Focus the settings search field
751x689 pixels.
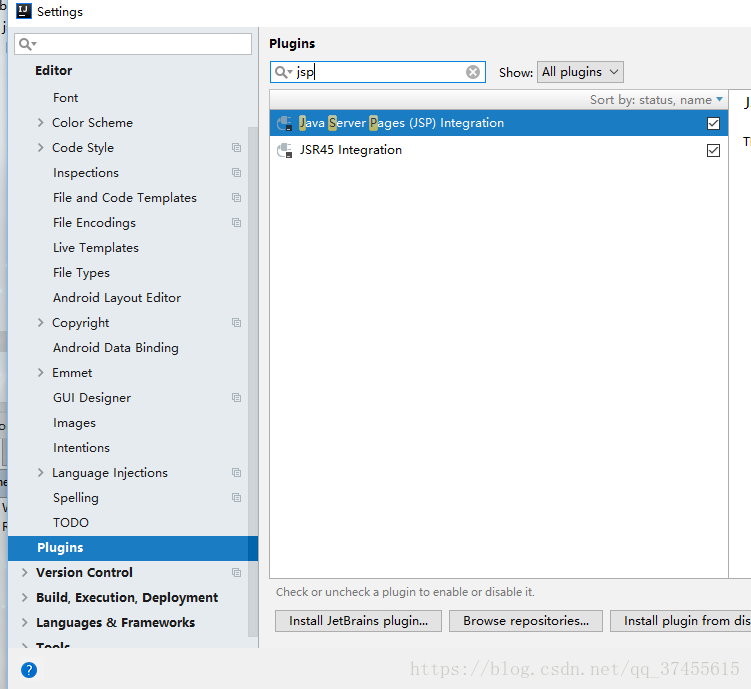click(133, 44)
